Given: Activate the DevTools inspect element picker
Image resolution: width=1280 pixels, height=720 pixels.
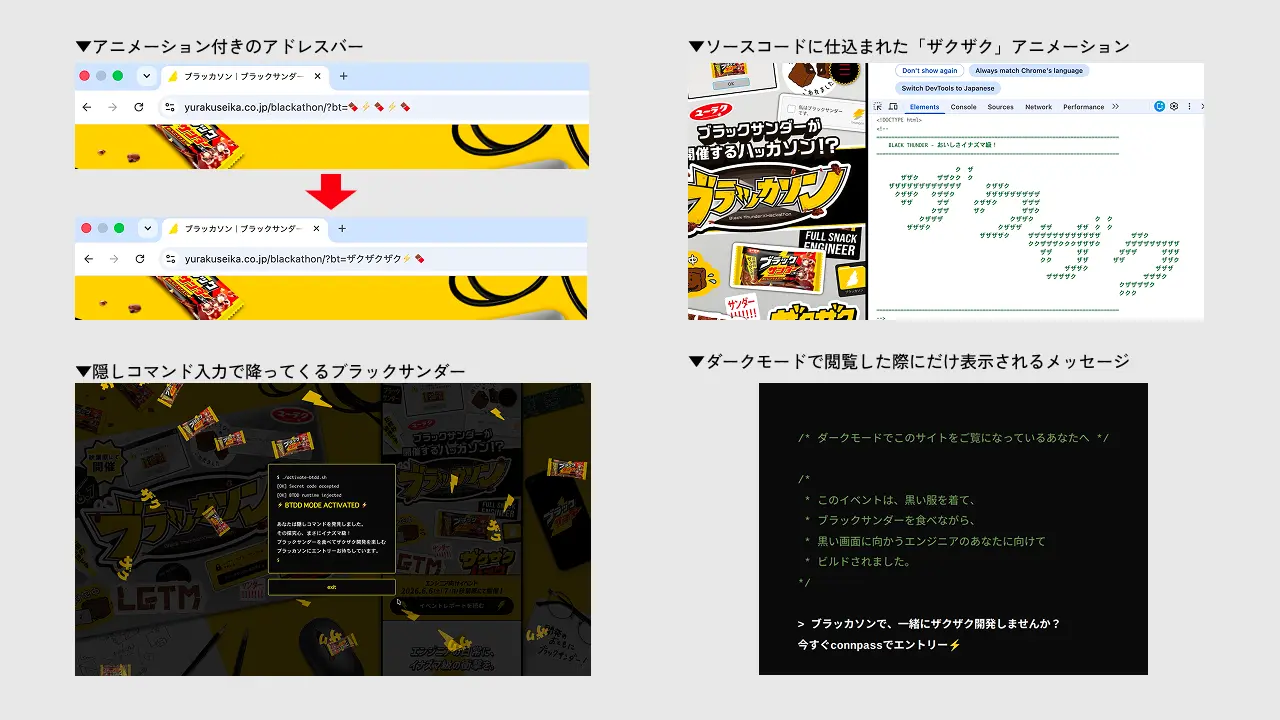Looking at the screenshot, I should click(877, 107).
